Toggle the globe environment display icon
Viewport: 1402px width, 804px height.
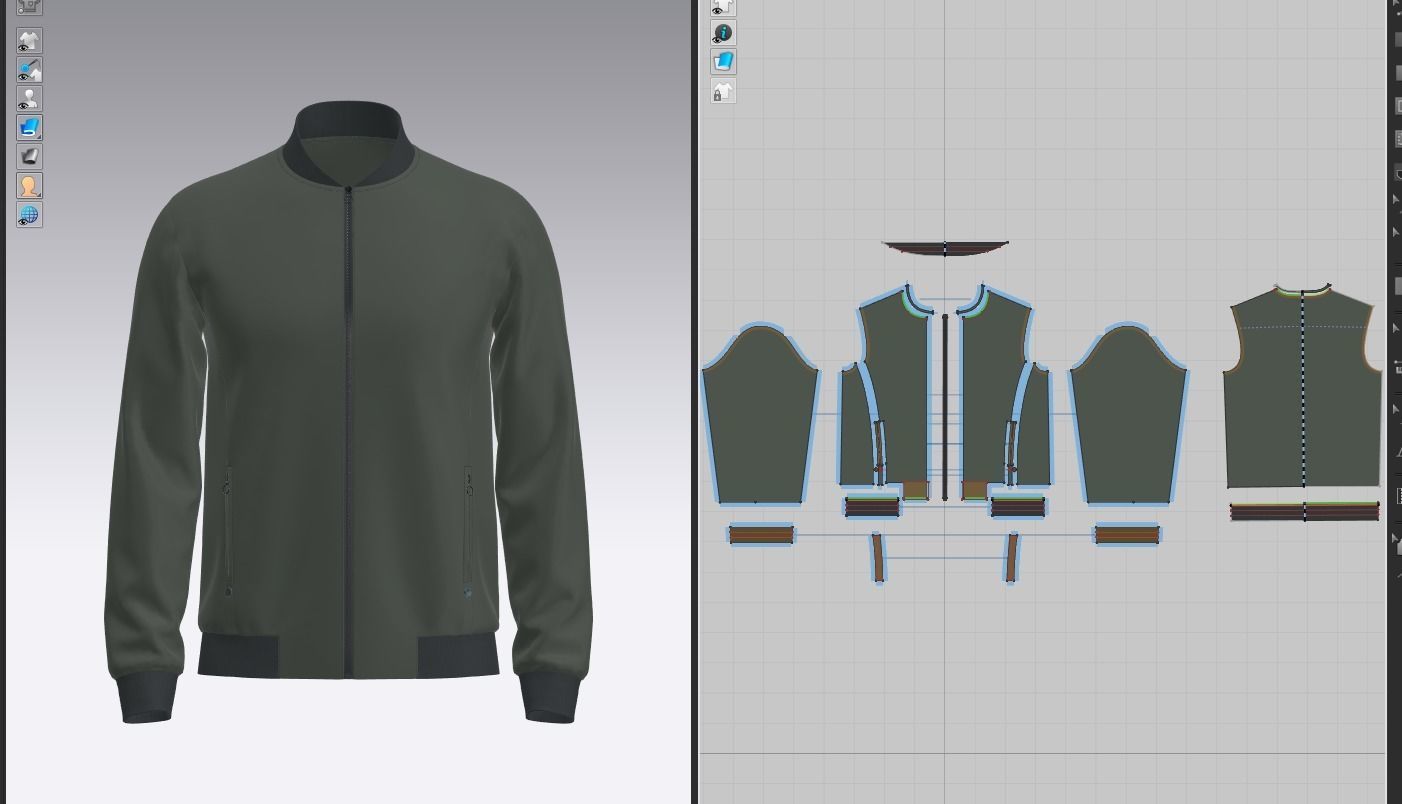[x=29, y=215]
